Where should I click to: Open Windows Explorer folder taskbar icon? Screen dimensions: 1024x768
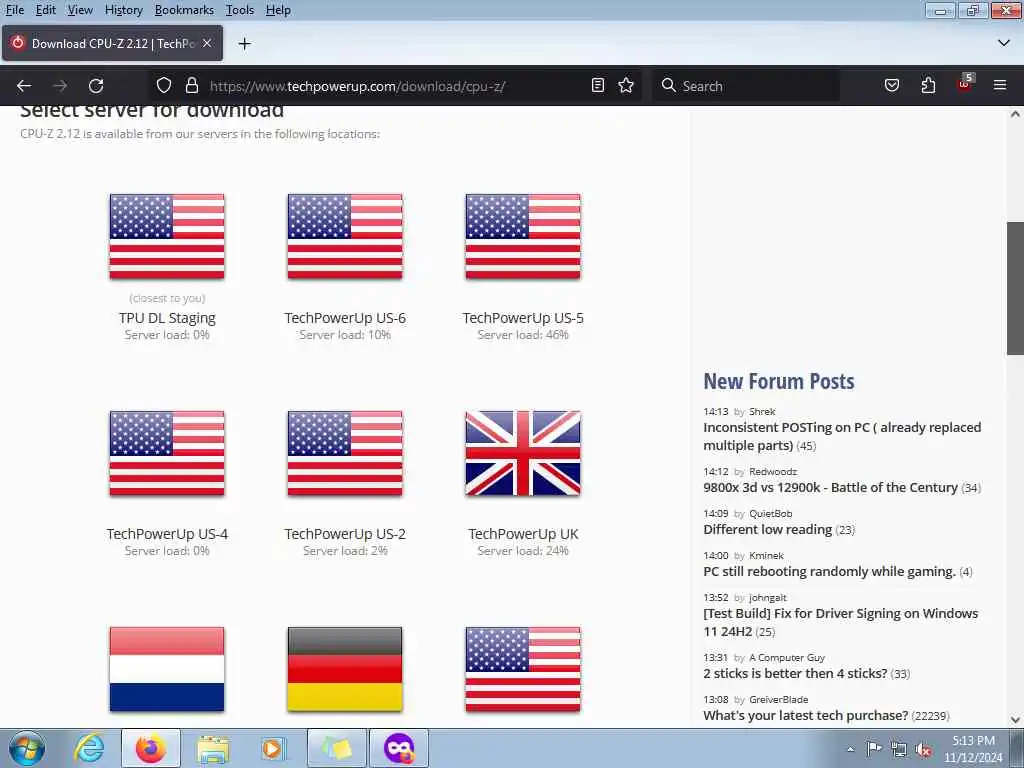tap(213, 748)
